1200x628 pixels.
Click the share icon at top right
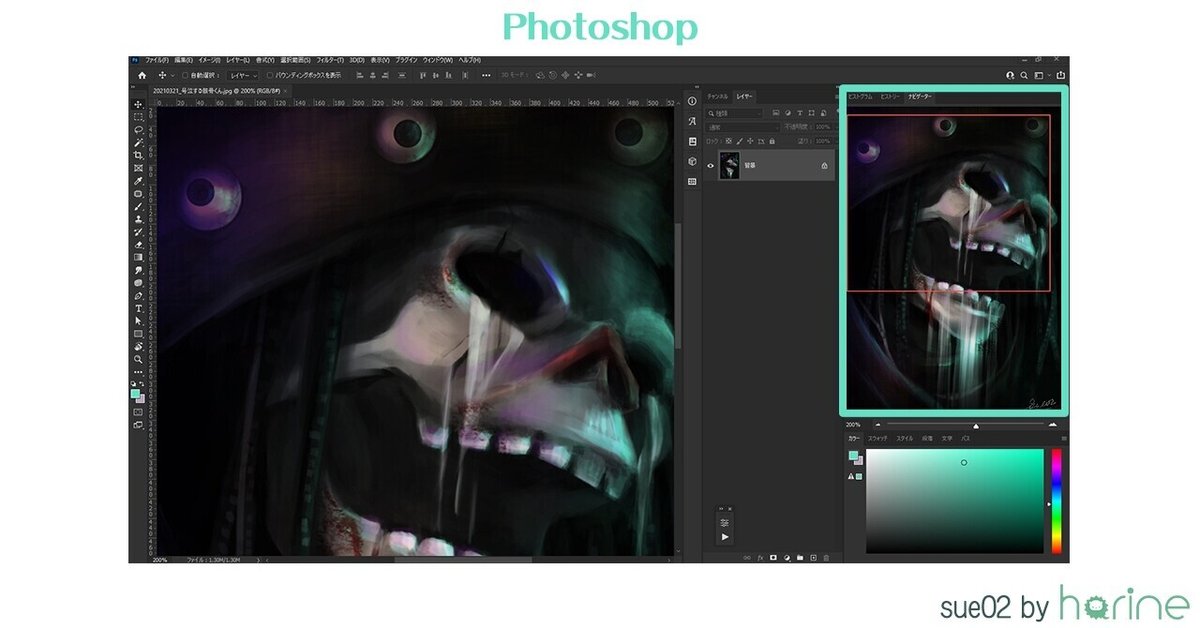tap(1061, 75)
